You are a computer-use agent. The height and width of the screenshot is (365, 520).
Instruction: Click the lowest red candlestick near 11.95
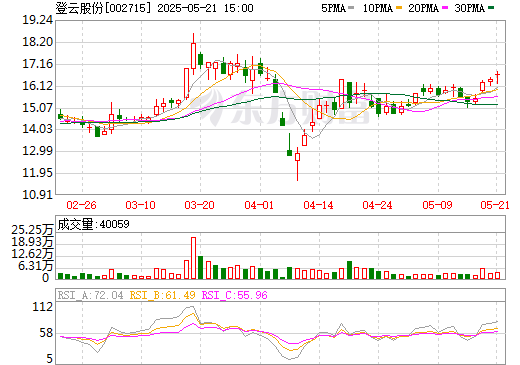point(297,163)
